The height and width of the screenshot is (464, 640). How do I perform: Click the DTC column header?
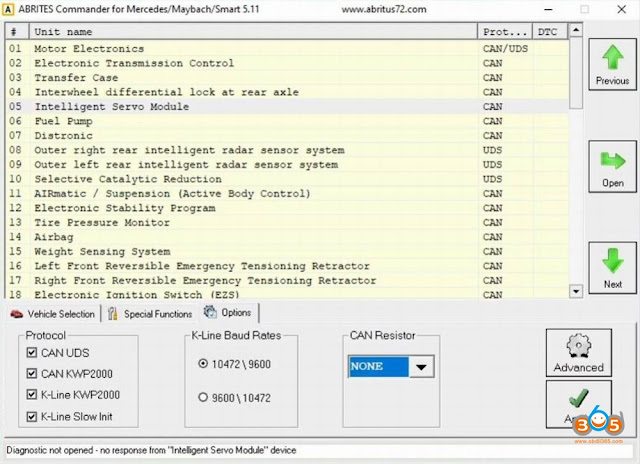point(550,31)
